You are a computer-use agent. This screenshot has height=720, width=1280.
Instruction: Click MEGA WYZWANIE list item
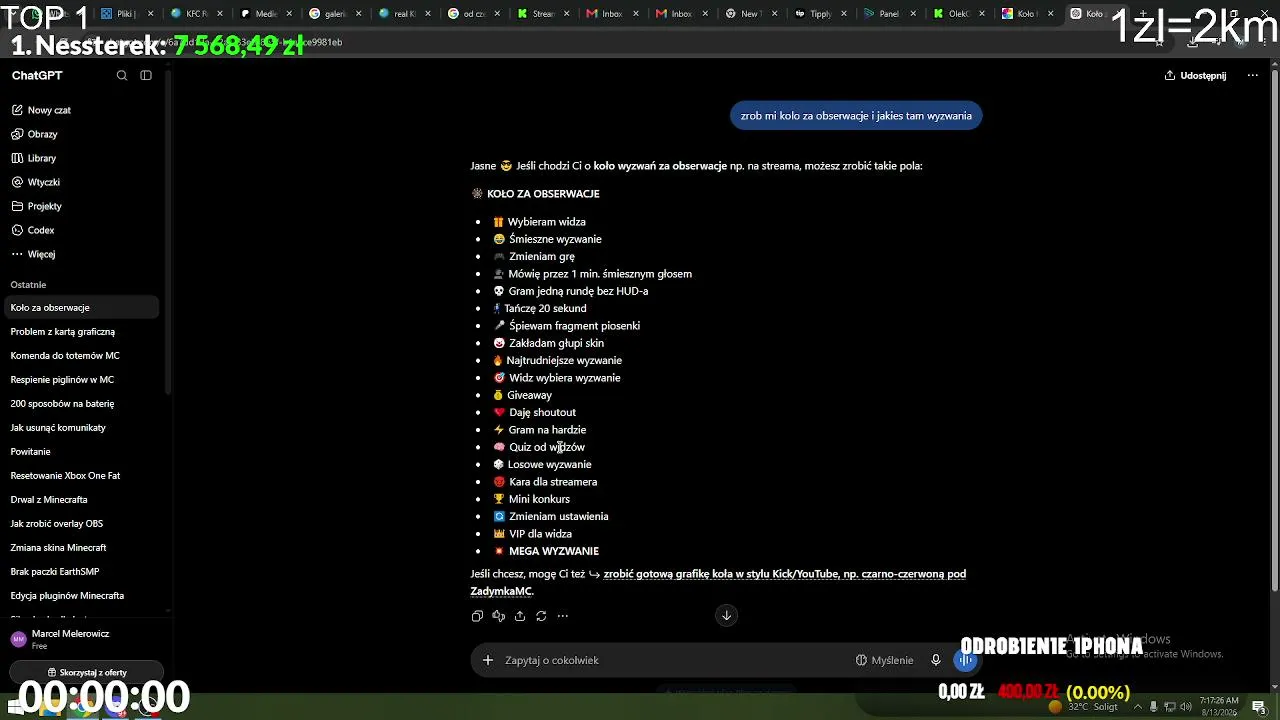(x=554, y=551)
